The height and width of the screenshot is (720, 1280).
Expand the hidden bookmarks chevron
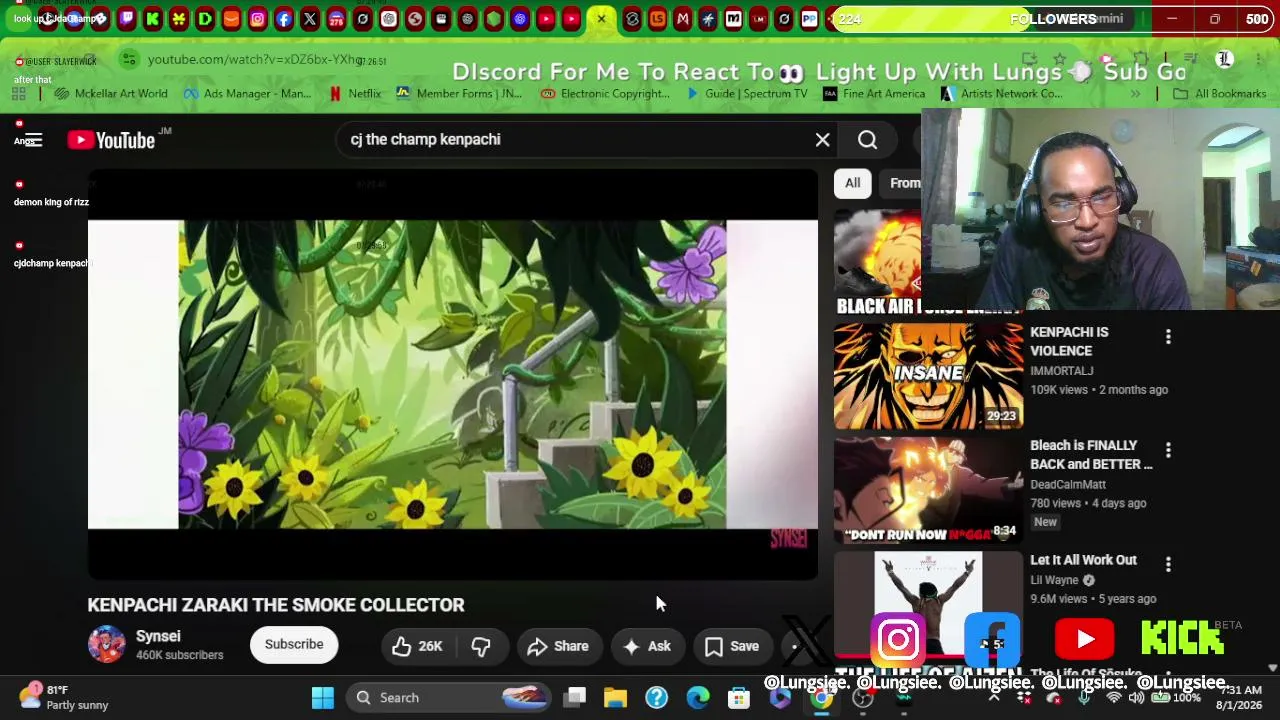[1135, 94]
